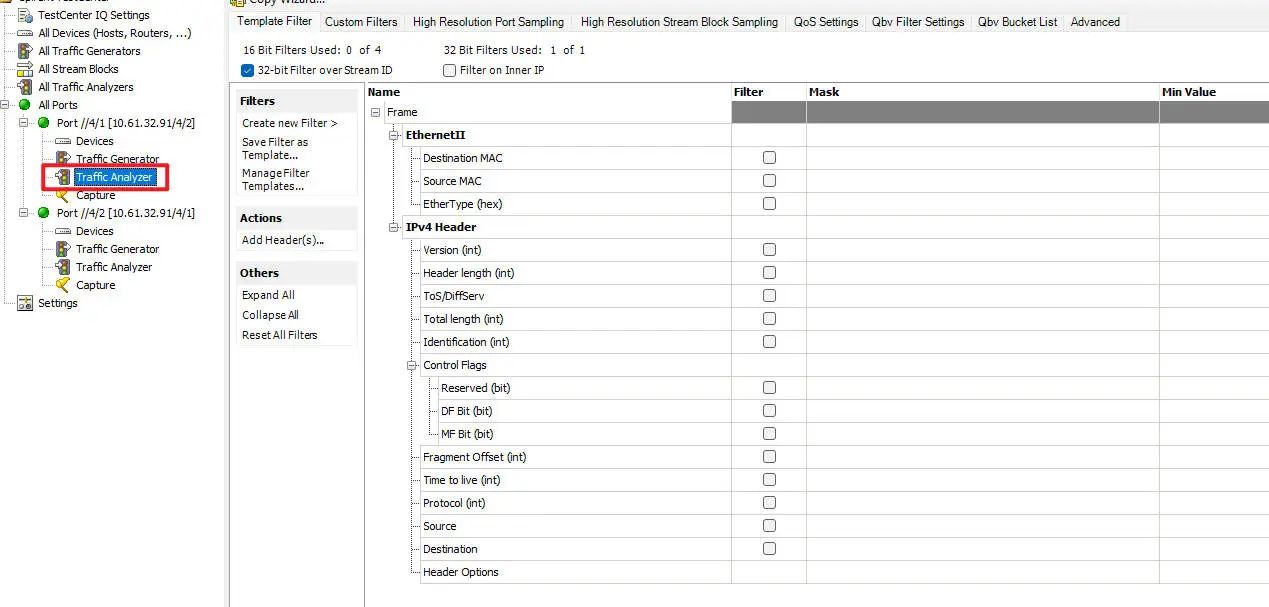Select Traffic Analyzer under Port //4/2

tap(114, 267)
